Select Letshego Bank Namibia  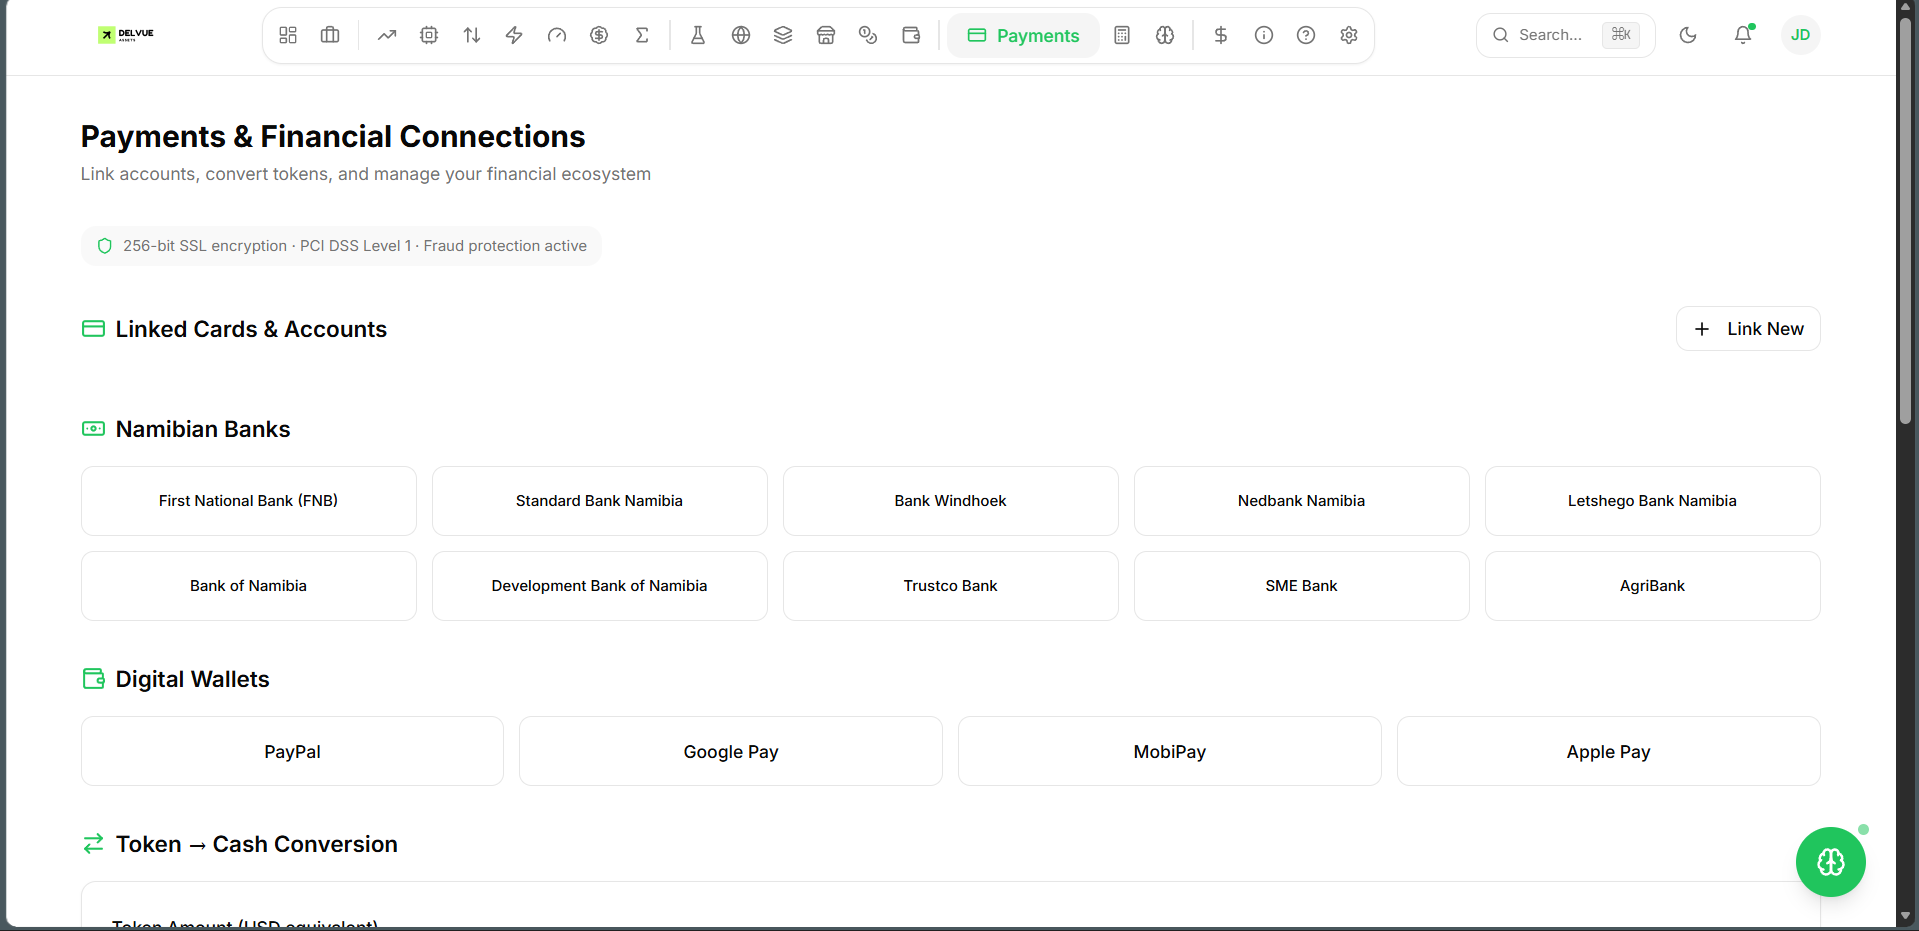1653,501
